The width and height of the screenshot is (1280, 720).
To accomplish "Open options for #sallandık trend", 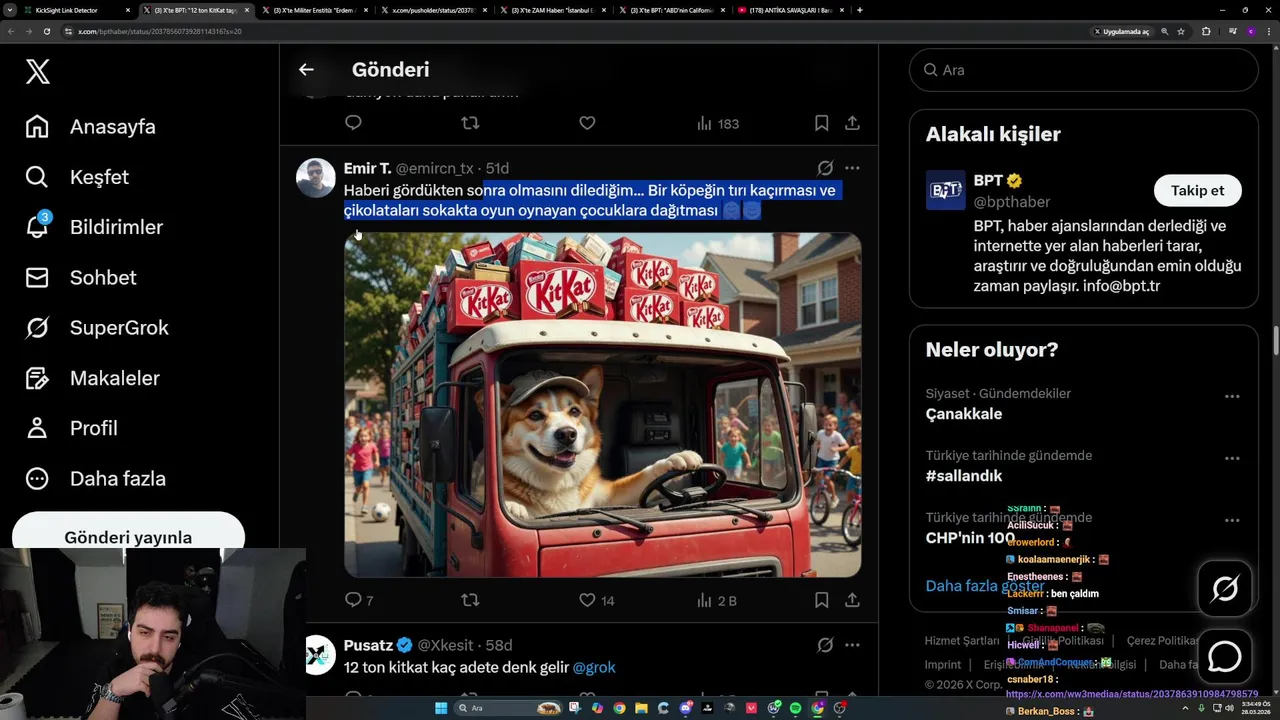I will pyautogui.click(x=1232, y=458).
